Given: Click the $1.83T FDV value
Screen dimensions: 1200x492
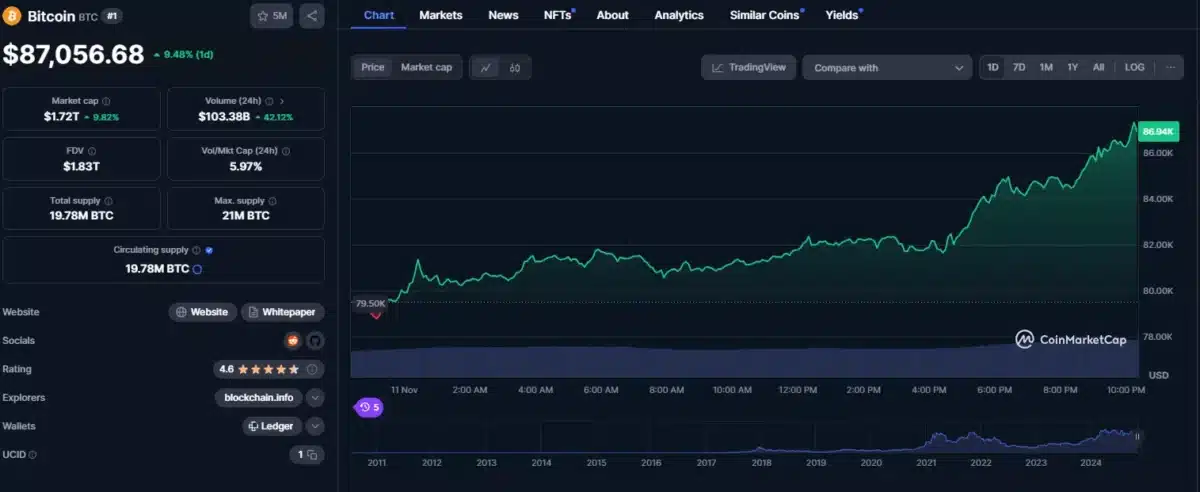Looking at the screenshot, I should tap(82, 166).
